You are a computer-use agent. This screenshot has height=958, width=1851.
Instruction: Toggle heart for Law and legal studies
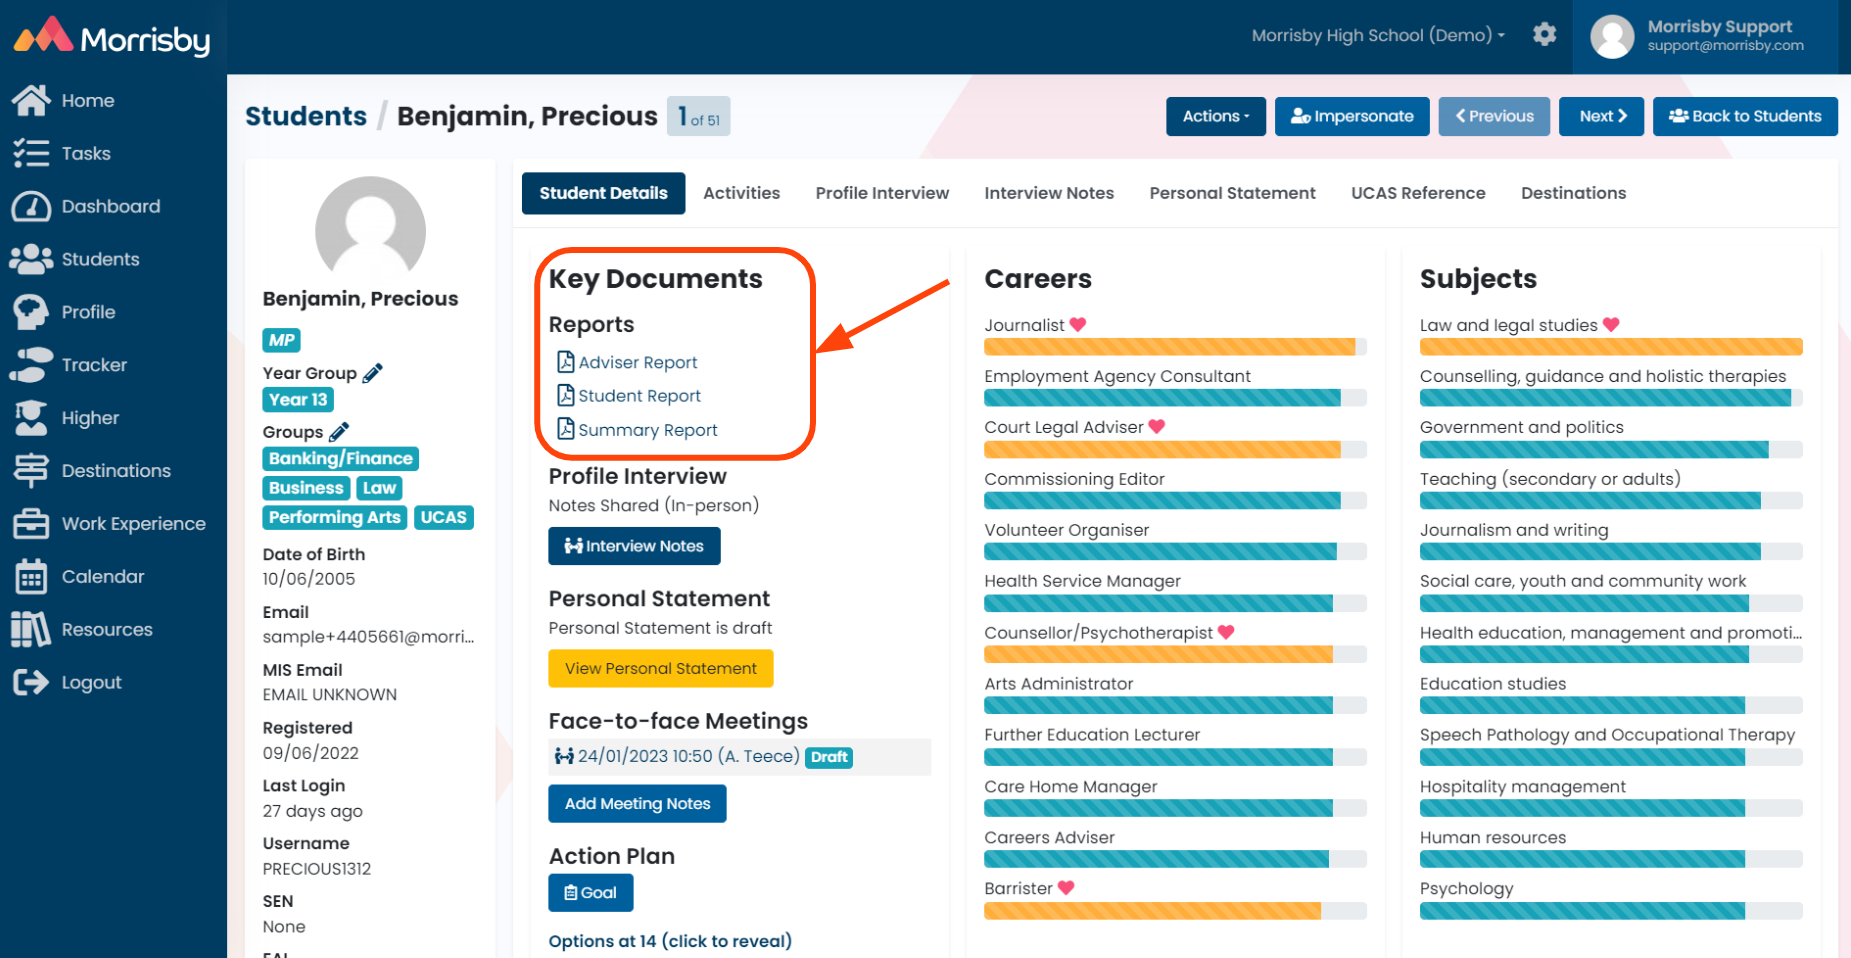[1611, 324]
